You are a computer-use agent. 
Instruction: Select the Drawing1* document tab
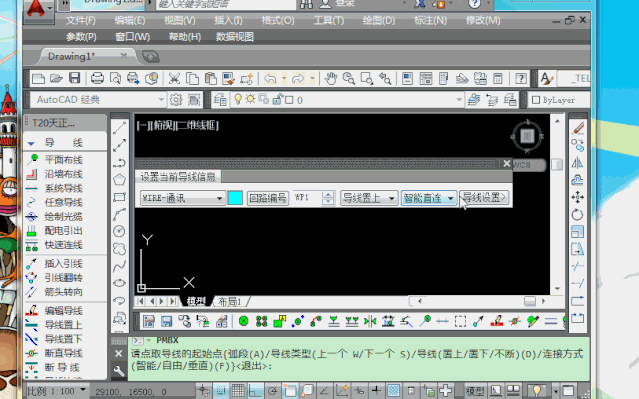click(71, 56)
